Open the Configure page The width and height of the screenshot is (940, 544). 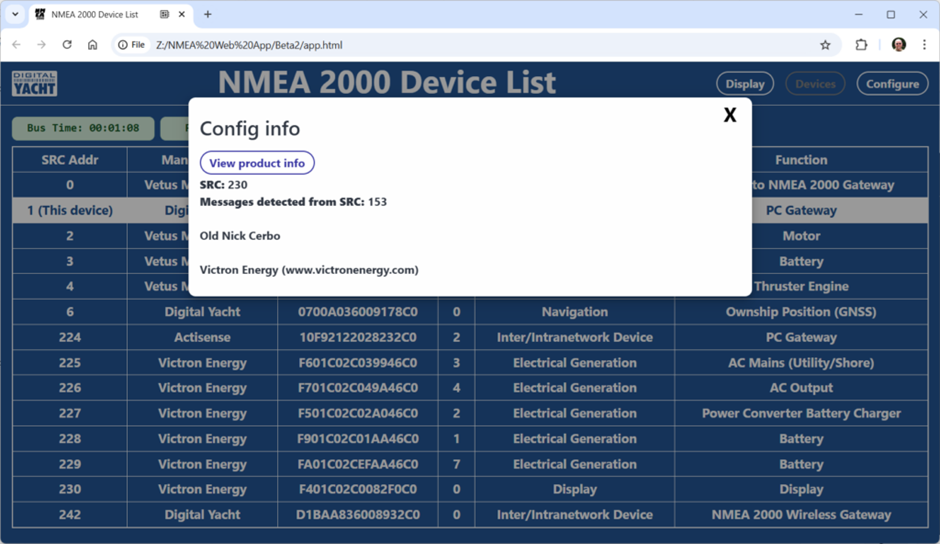892,84
